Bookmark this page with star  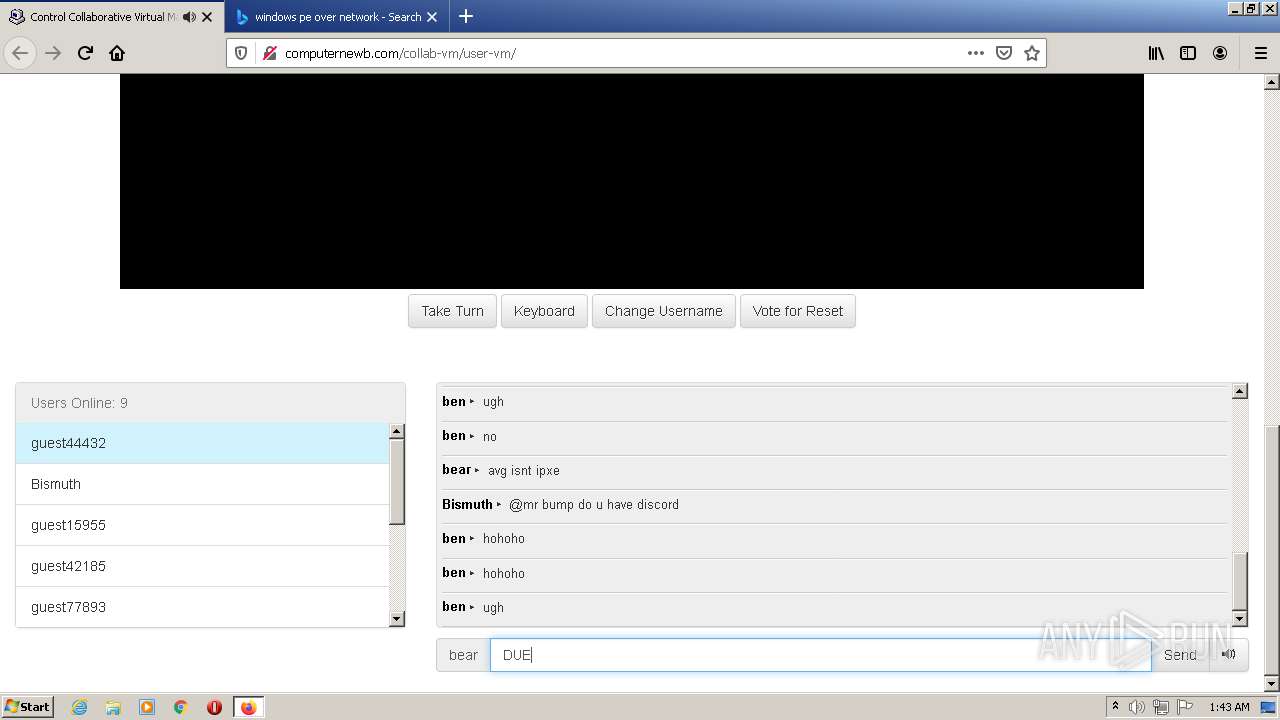[1032, 53]
